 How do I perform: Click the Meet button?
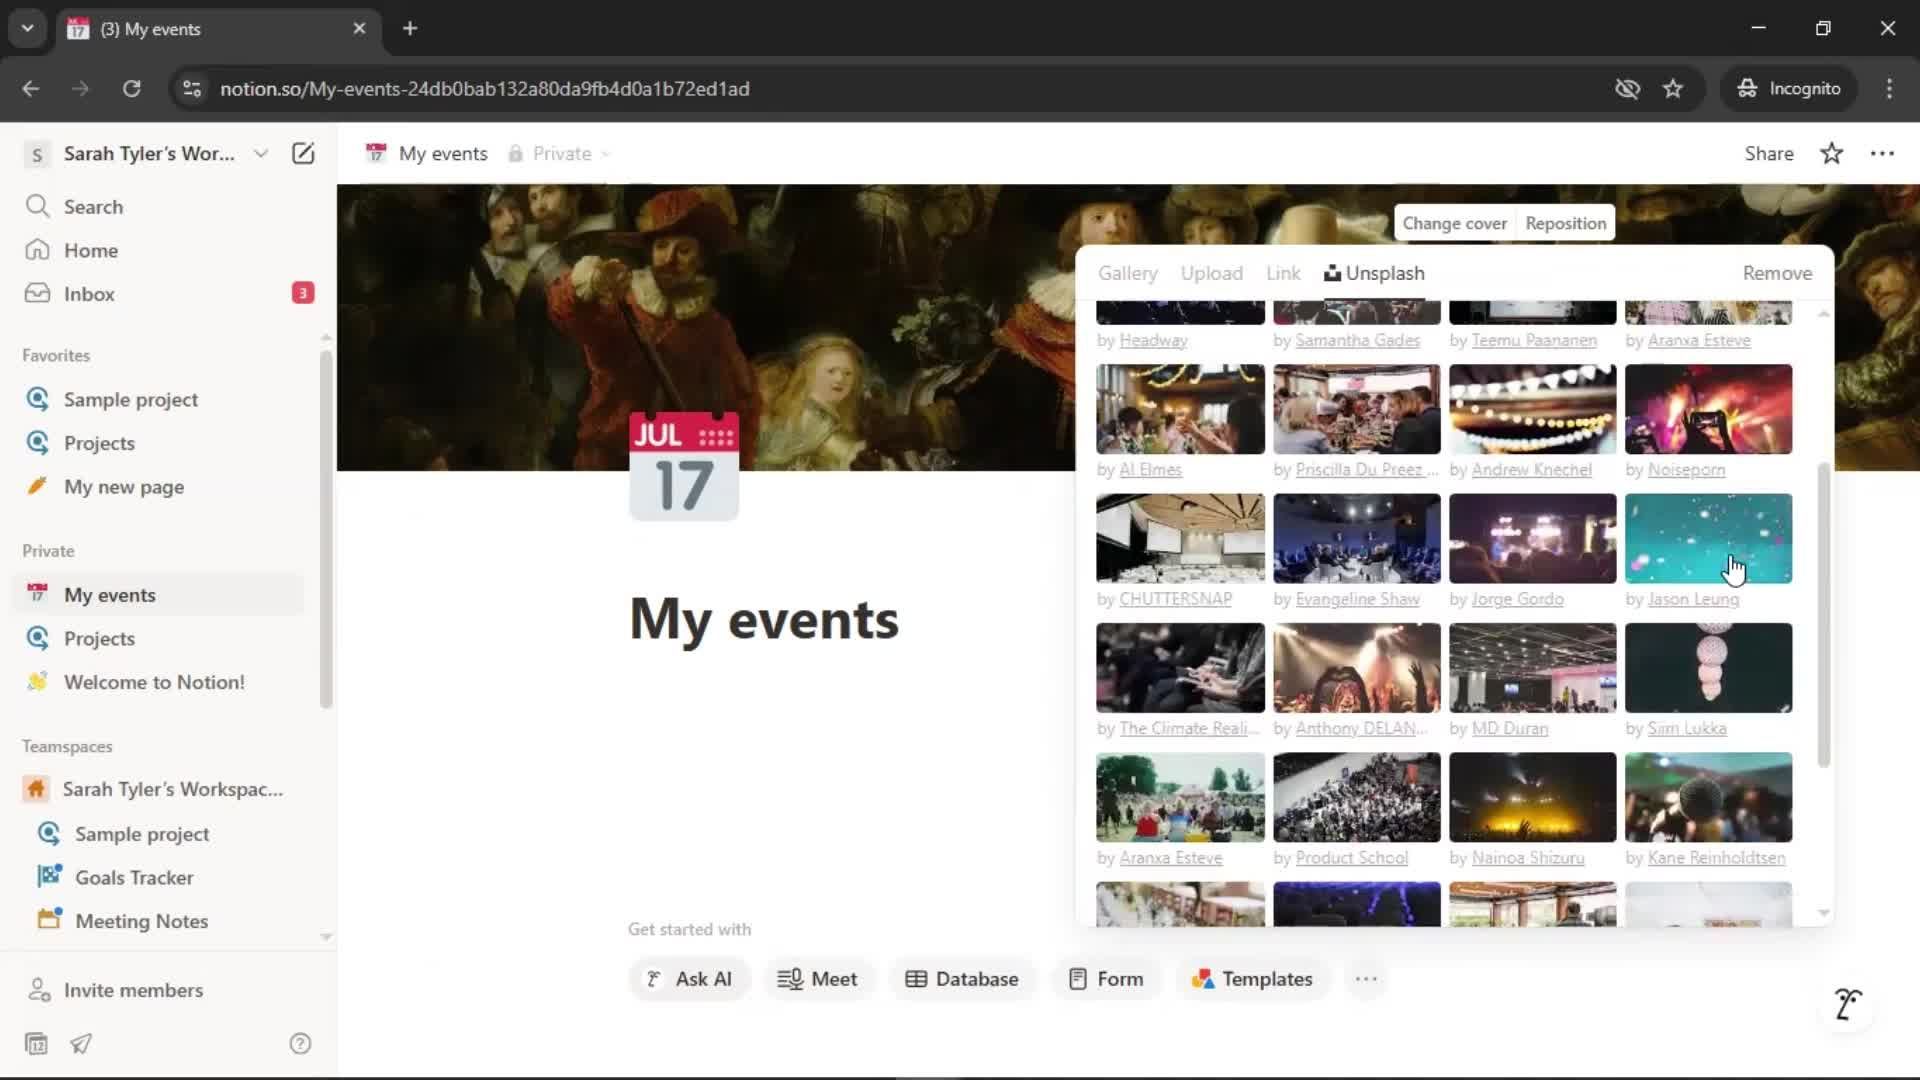click(x=818, y=979)
